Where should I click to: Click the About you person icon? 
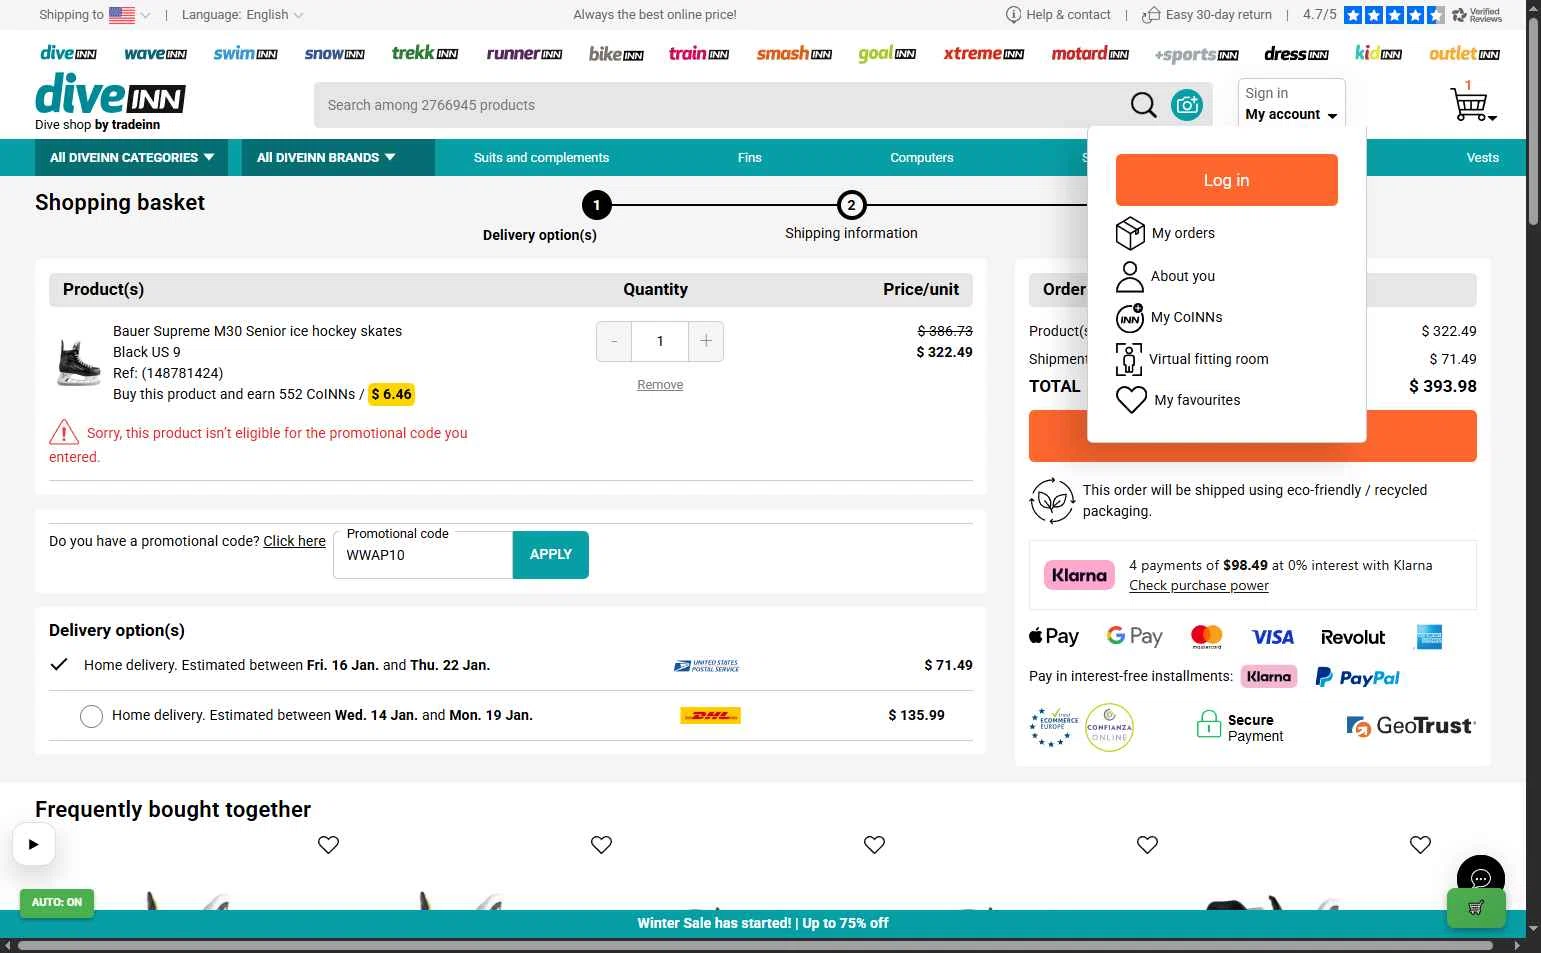click(x=1130, y=276)
